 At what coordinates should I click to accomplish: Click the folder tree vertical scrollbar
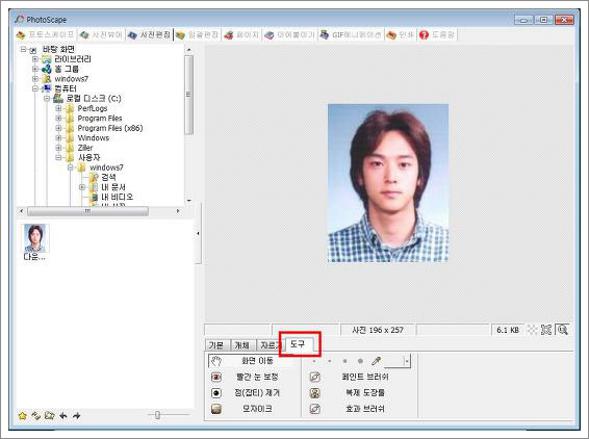[x=189, y=95]
